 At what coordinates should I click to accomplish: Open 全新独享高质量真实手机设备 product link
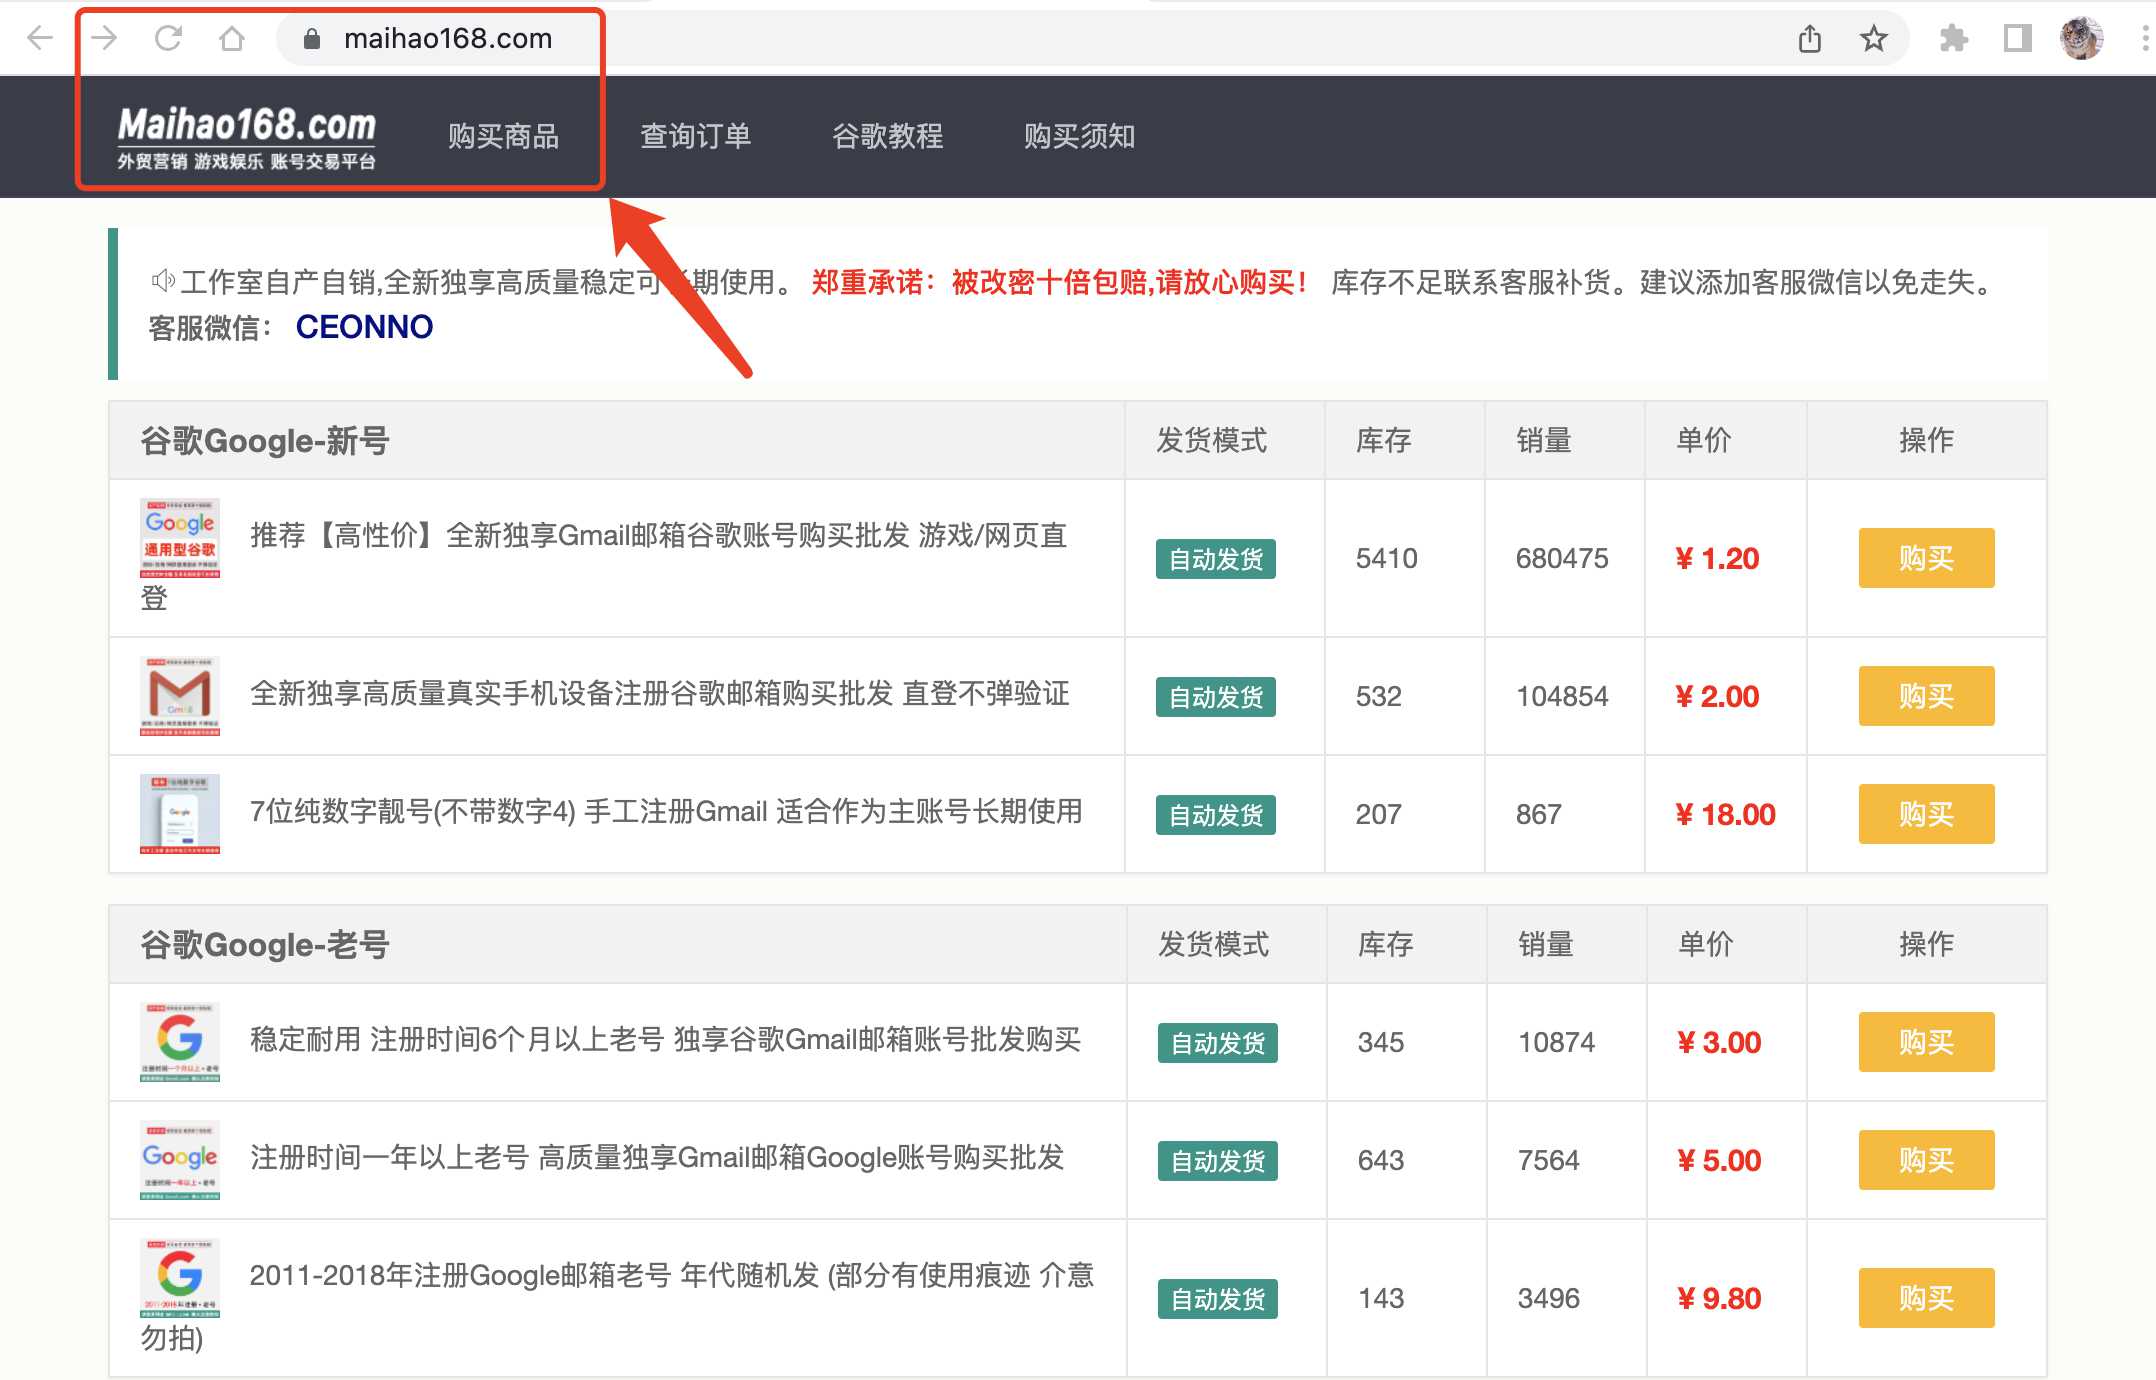(660, 694)
